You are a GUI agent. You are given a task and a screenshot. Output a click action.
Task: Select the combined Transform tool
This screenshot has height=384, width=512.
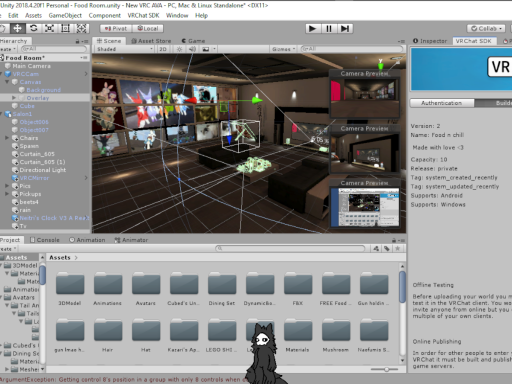(81, 28)
